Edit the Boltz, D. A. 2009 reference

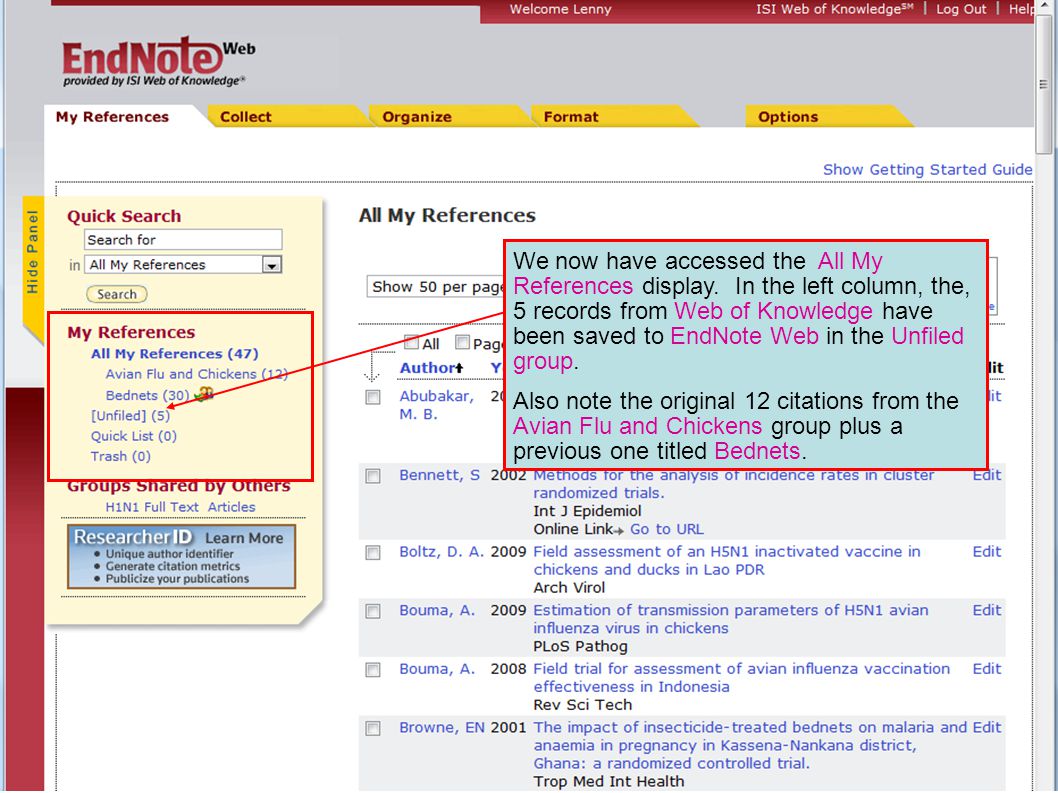[986, 551]
